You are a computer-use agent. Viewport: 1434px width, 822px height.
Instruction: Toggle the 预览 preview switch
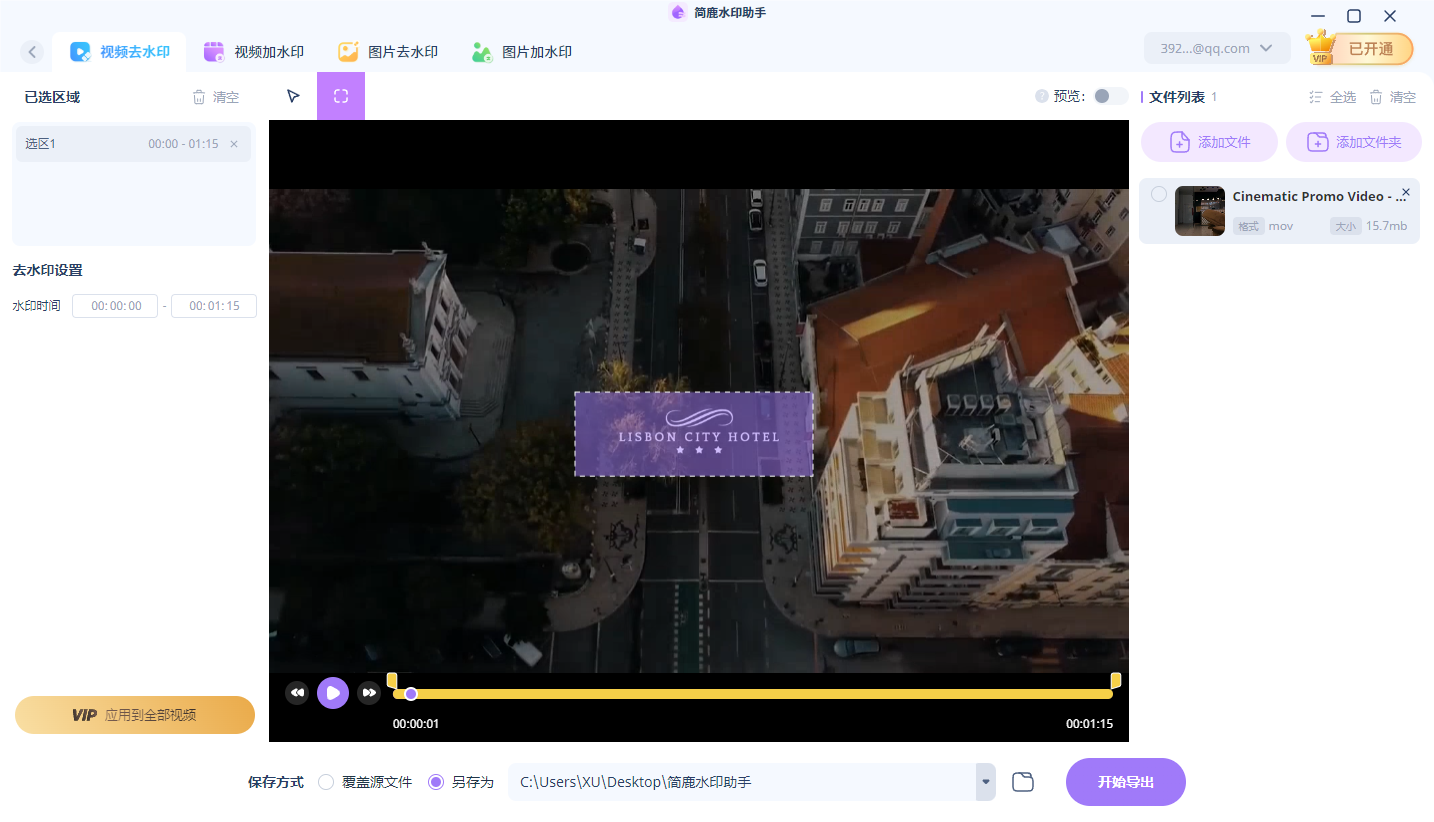tap(1110, 96)
